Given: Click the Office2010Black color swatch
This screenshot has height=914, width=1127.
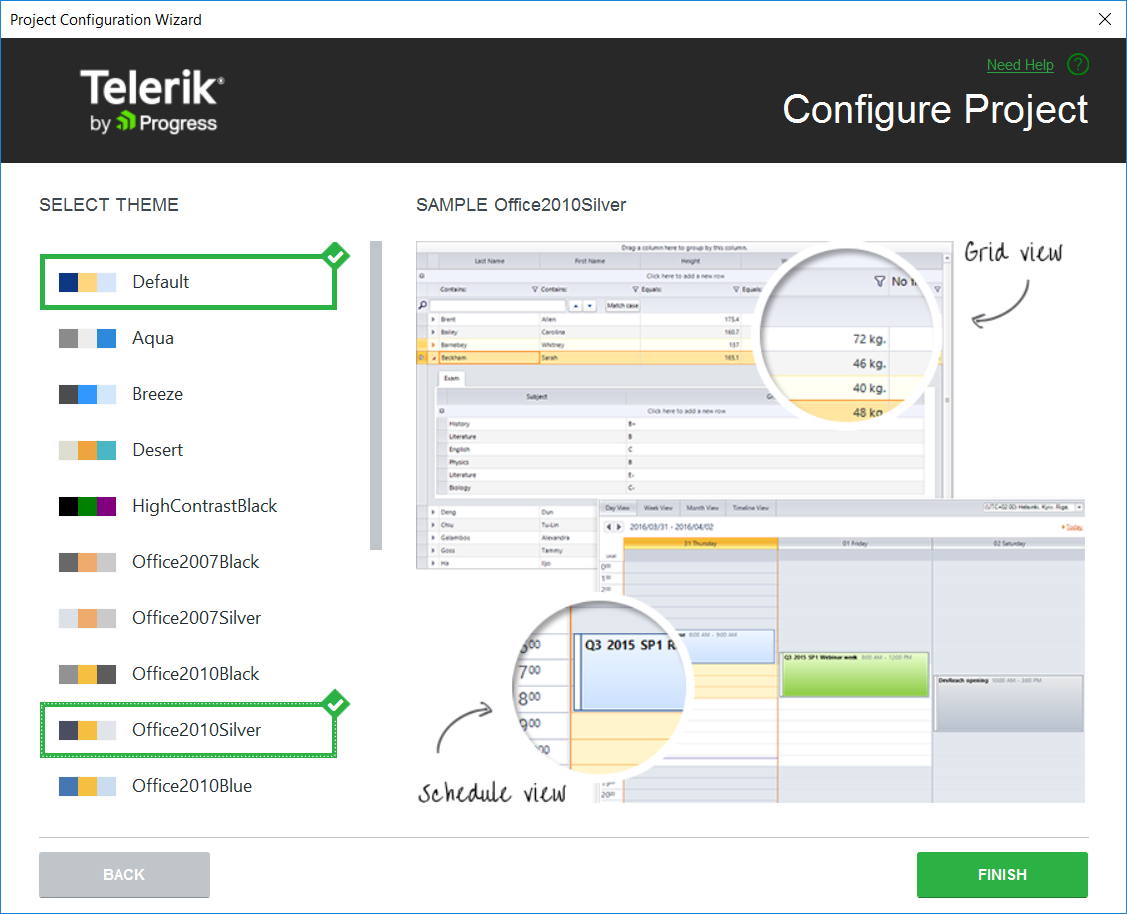Looking at the screenshot, I should click(x=87, y=674).
